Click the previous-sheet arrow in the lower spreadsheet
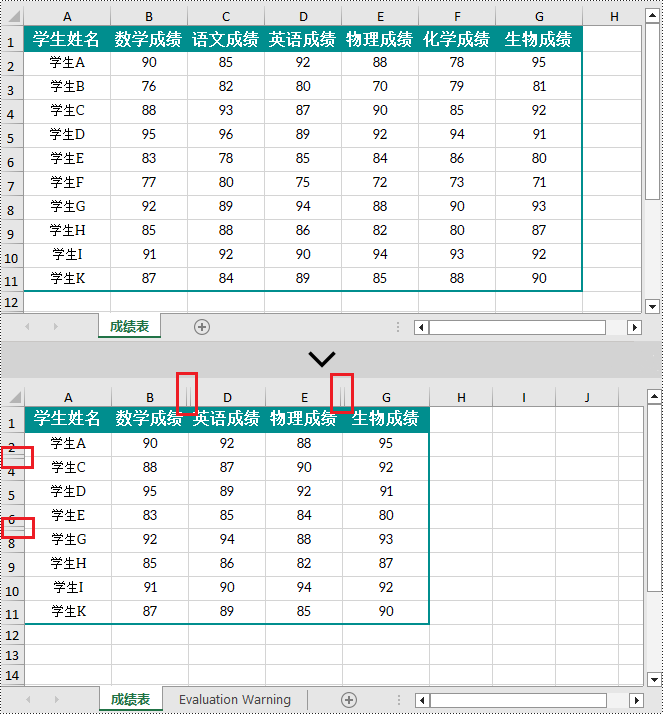Image resolution: width=663 pixels, height=714 pixels. click(x=28, y=699)
